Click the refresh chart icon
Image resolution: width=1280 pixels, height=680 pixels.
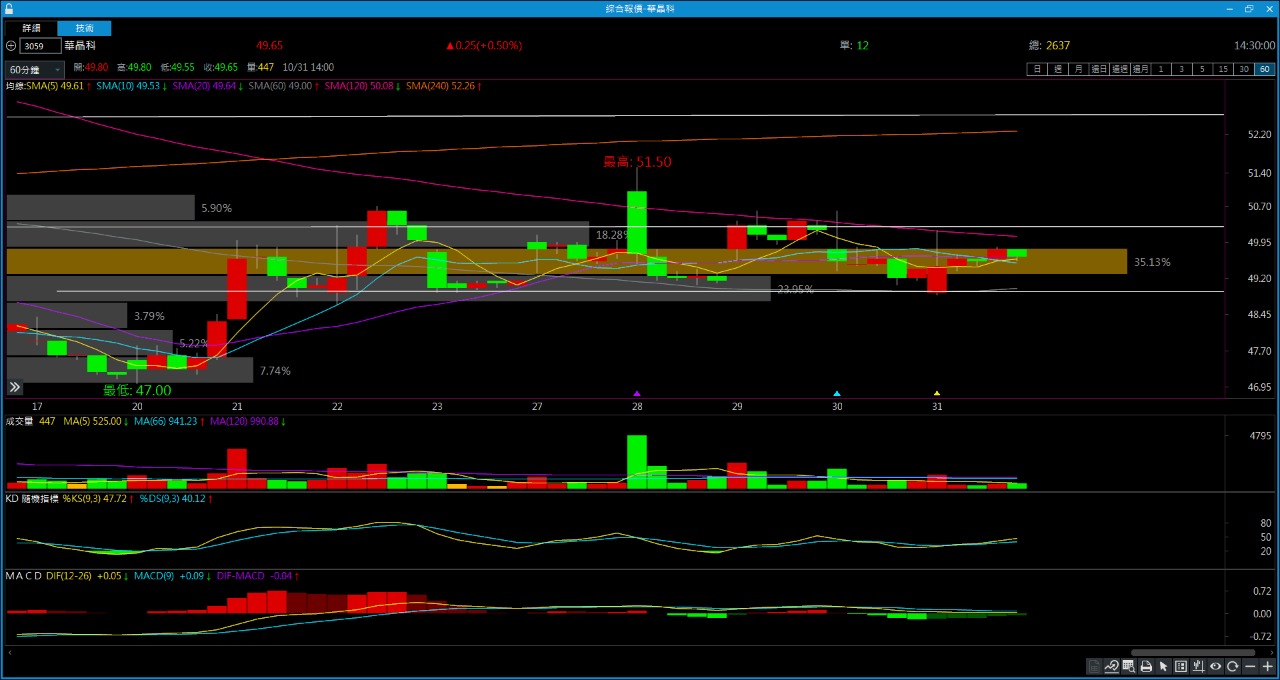(1233, 667)
